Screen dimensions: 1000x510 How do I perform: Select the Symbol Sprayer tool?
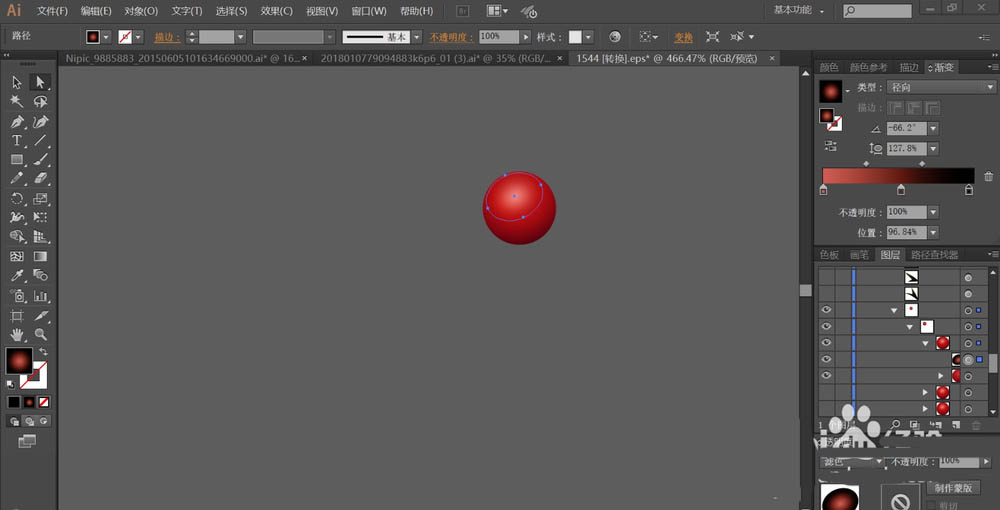[x=17, y=296]
